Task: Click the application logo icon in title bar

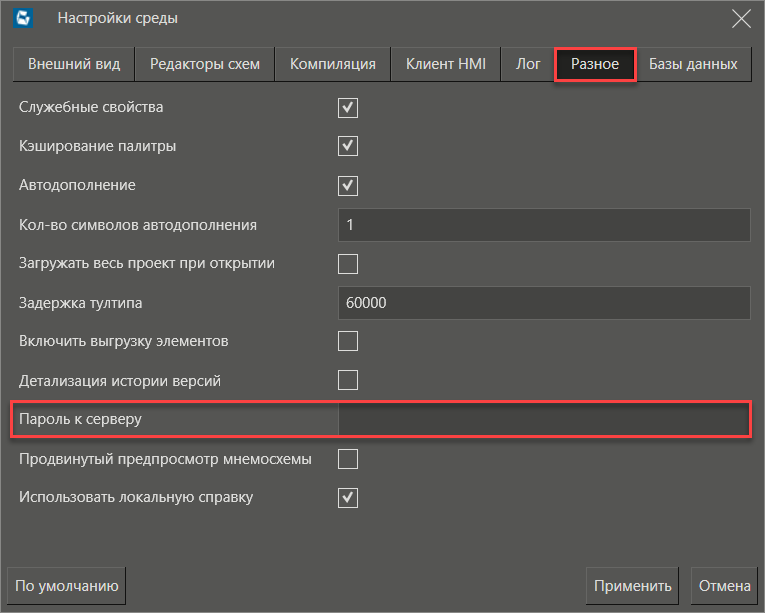Action: pos(23,19)
